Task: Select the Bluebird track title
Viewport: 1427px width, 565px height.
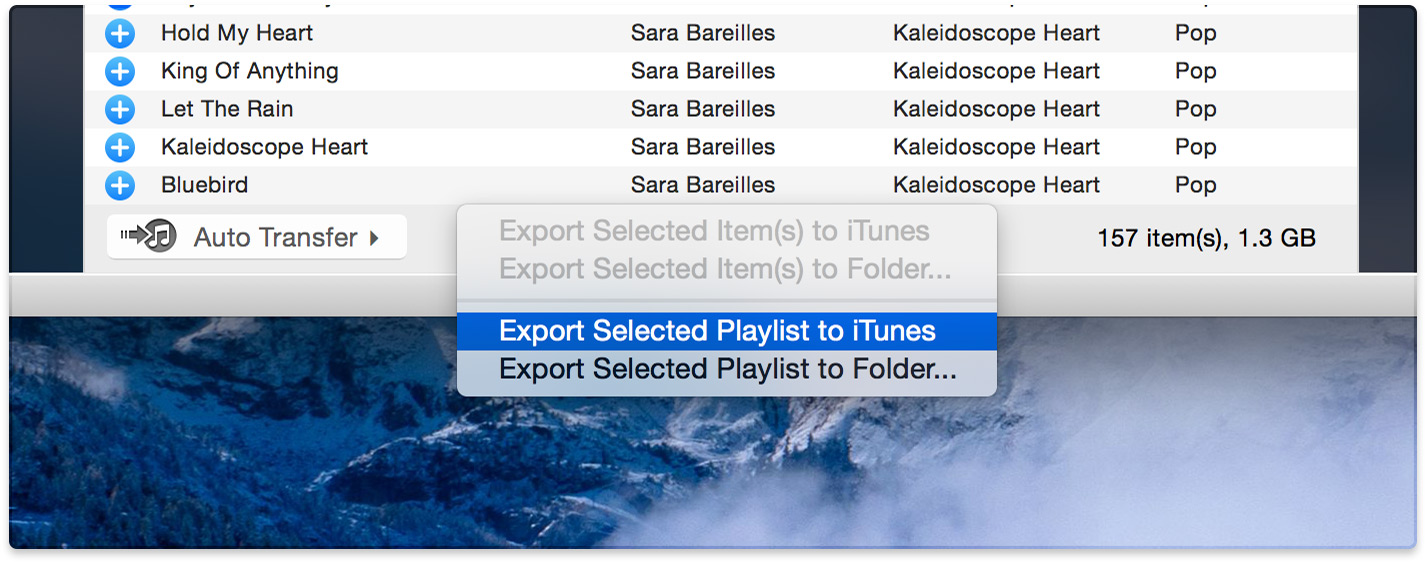Action: [x=204, y=185]
